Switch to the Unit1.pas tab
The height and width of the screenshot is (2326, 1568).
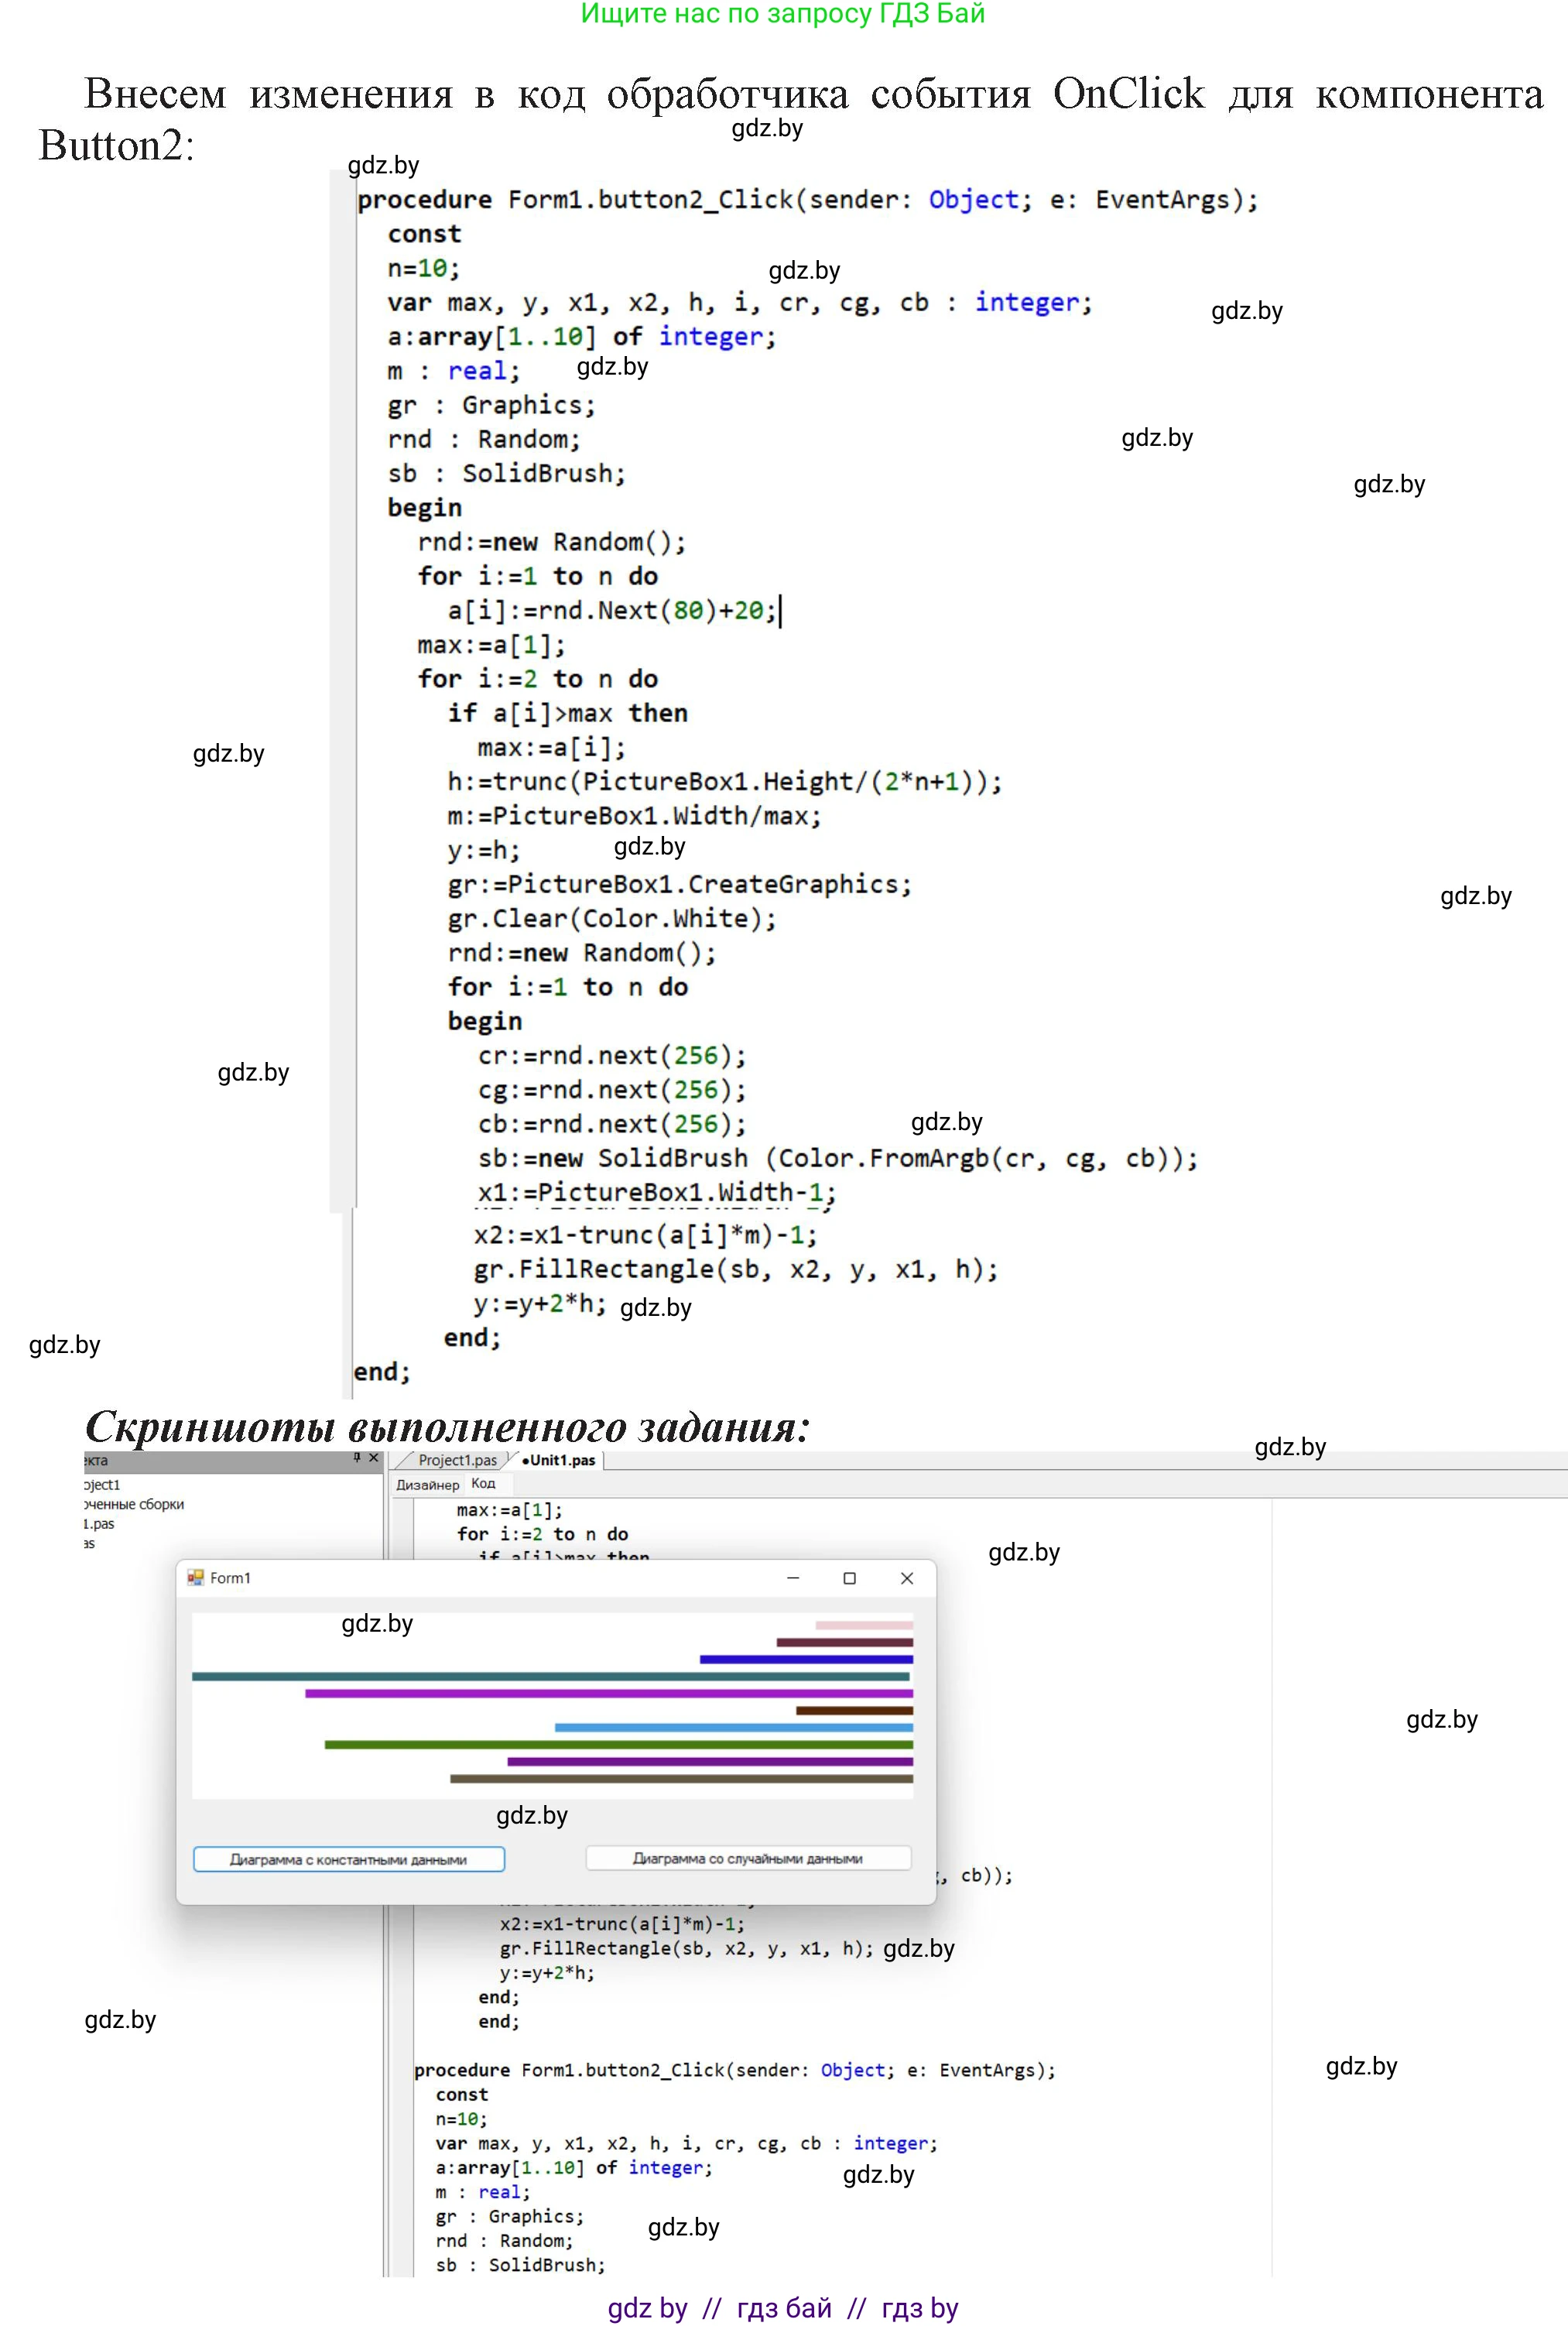(560, 1460)
